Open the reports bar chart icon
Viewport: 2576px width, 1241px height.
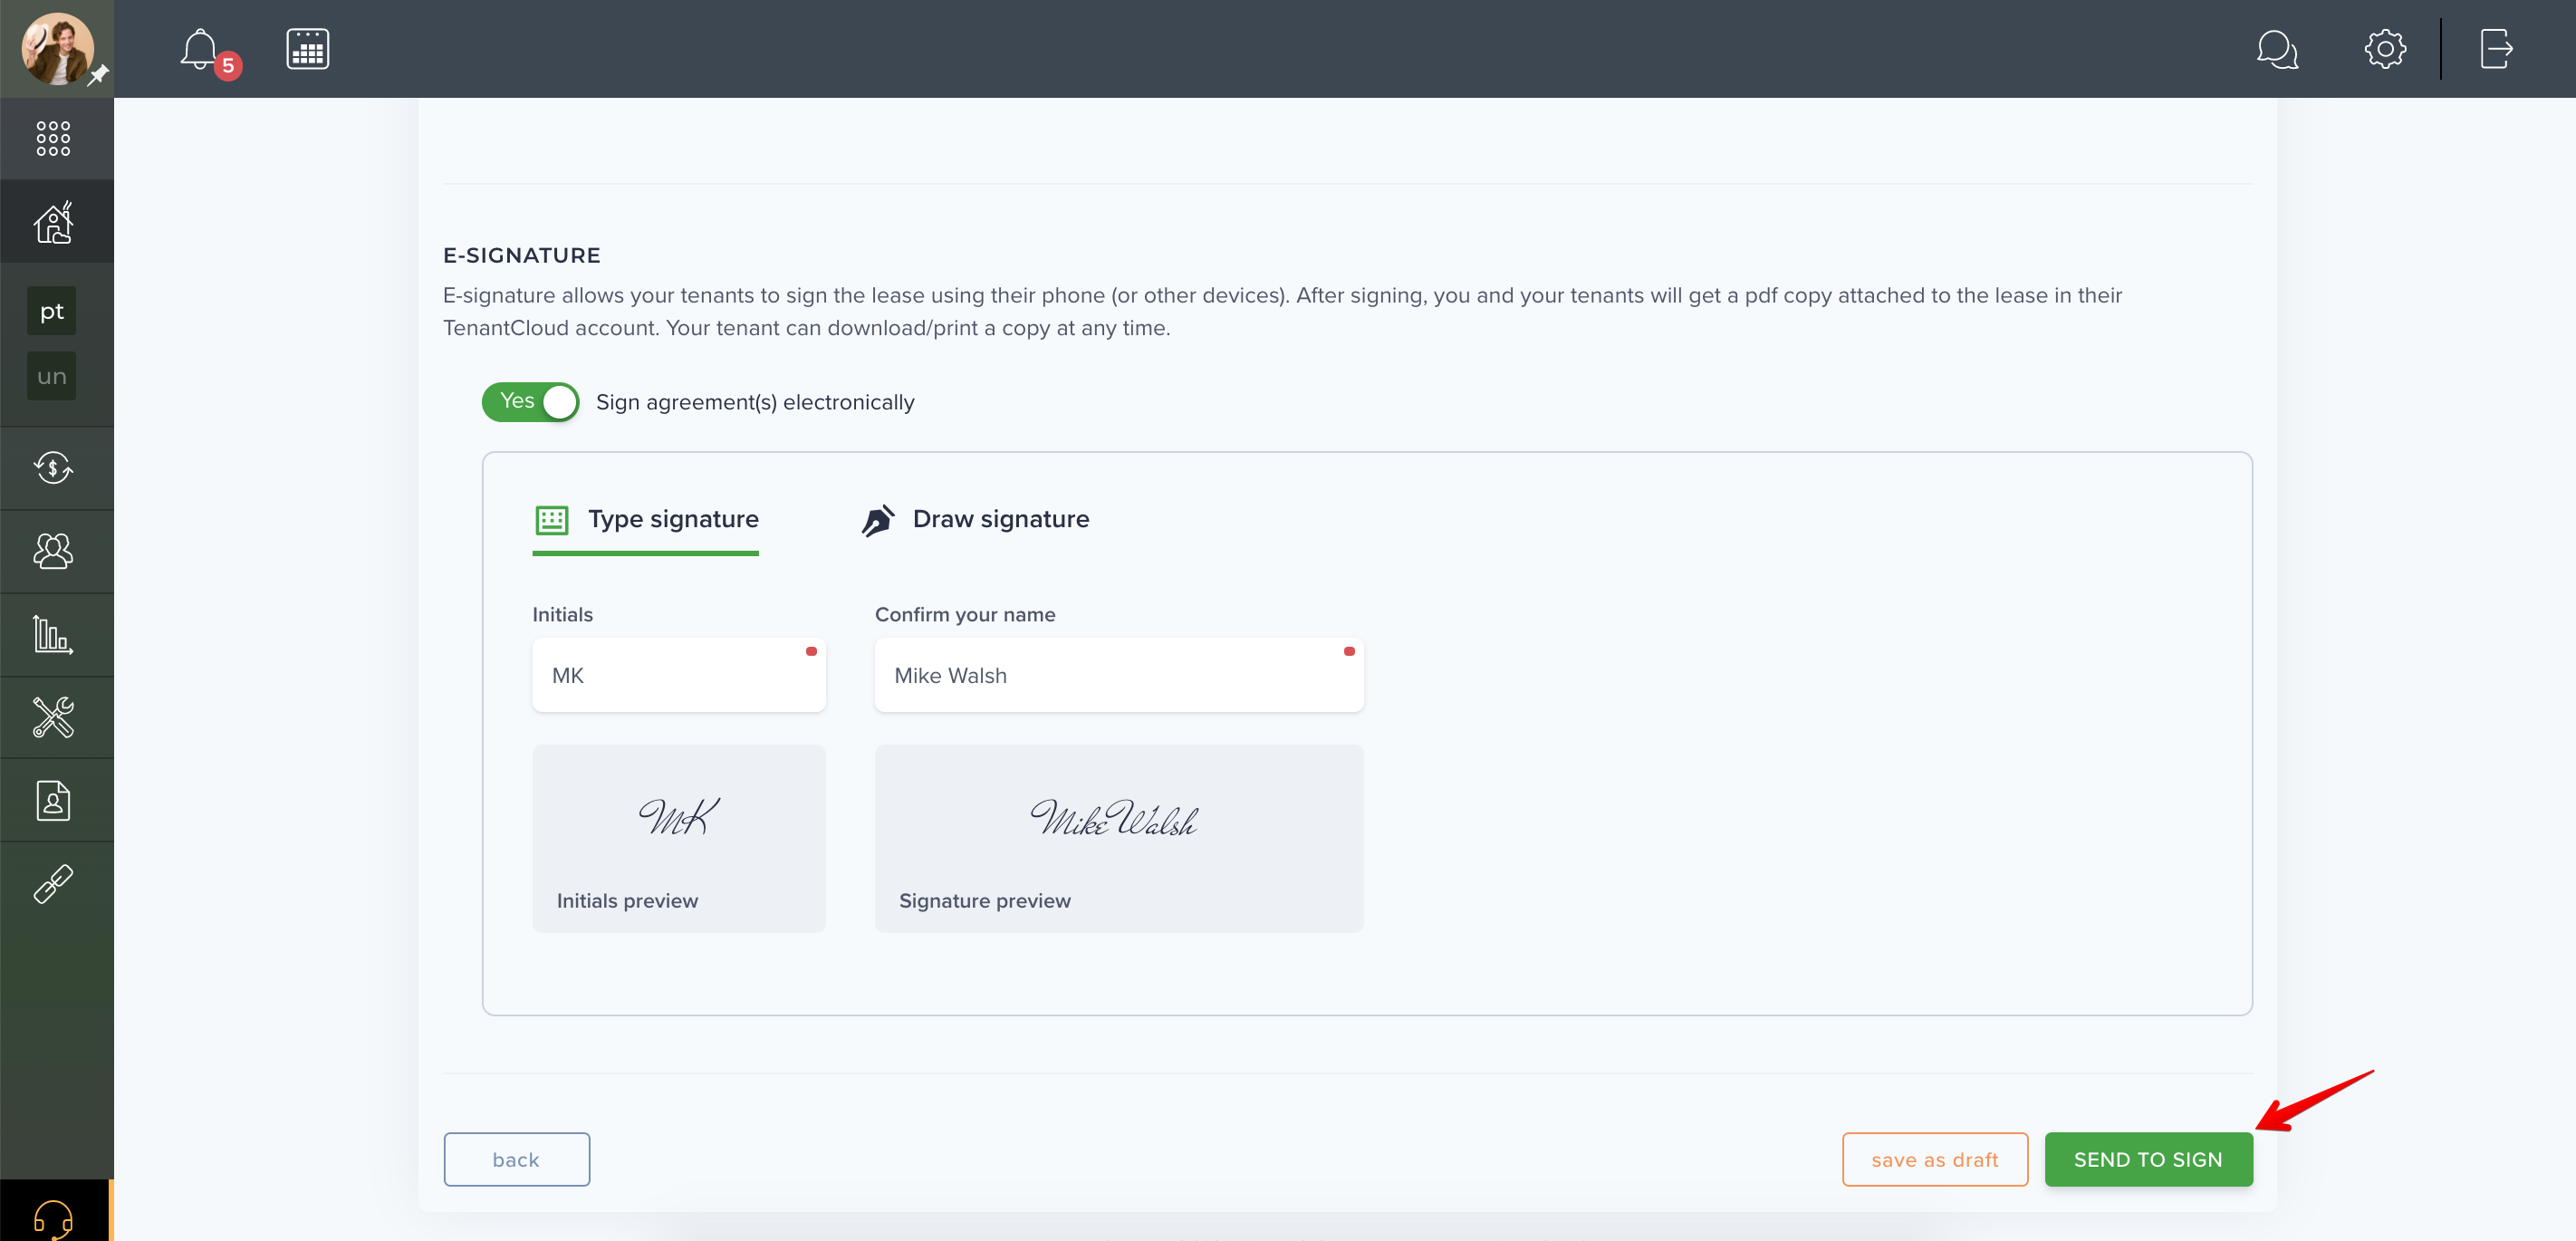53,634
